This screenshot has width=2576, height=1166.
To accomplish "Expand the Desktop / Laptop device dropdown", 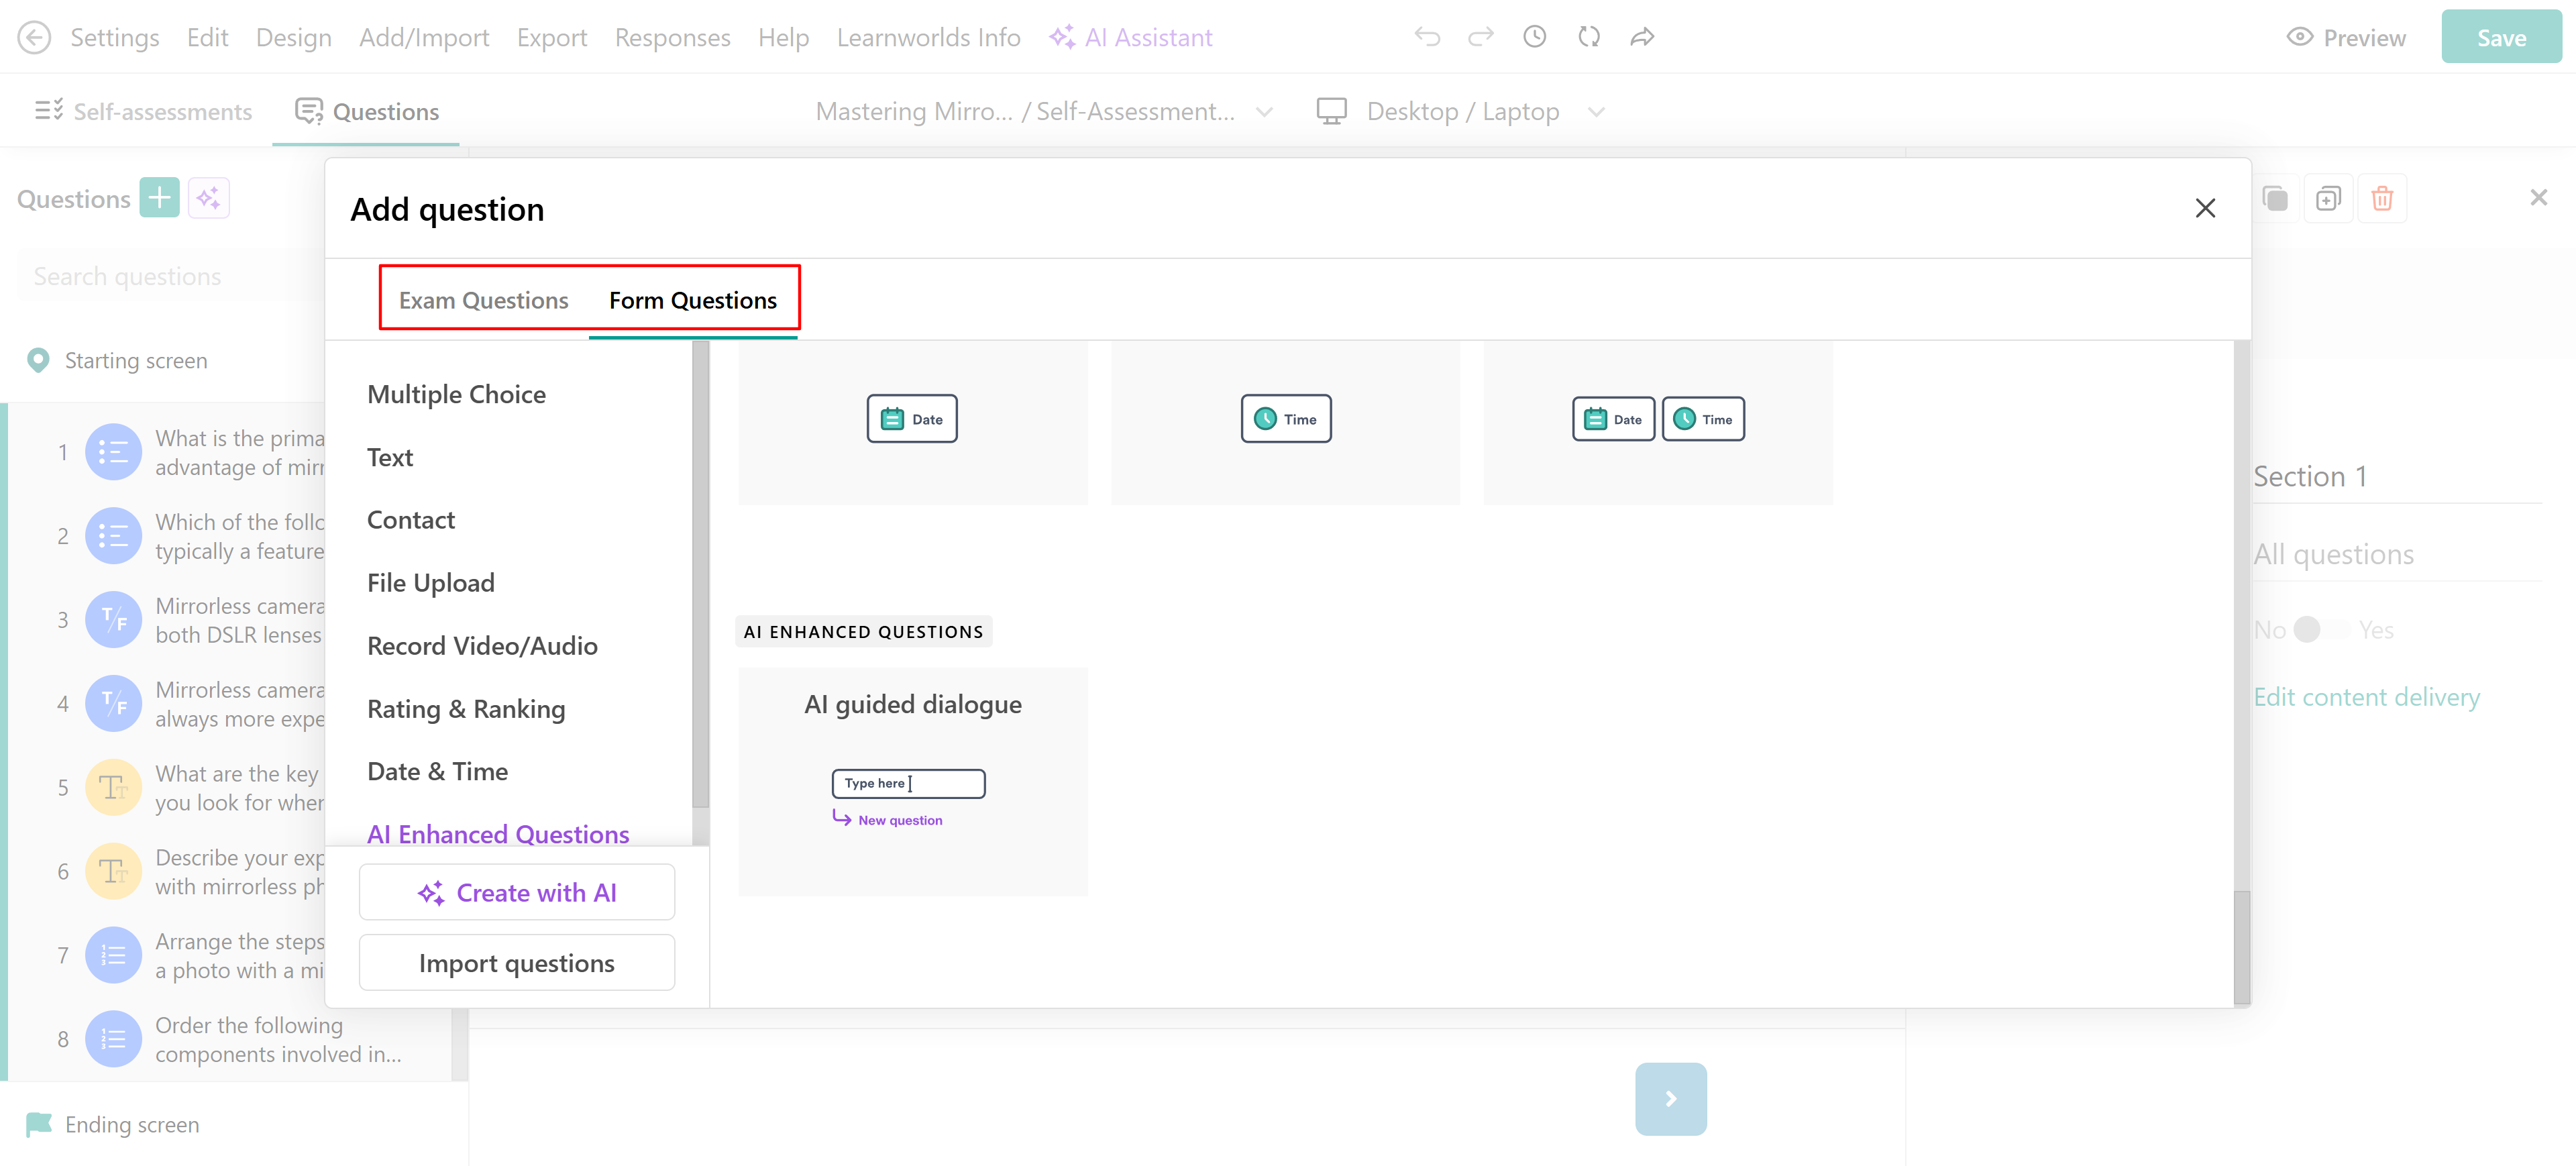I will tap(1596, 112).
